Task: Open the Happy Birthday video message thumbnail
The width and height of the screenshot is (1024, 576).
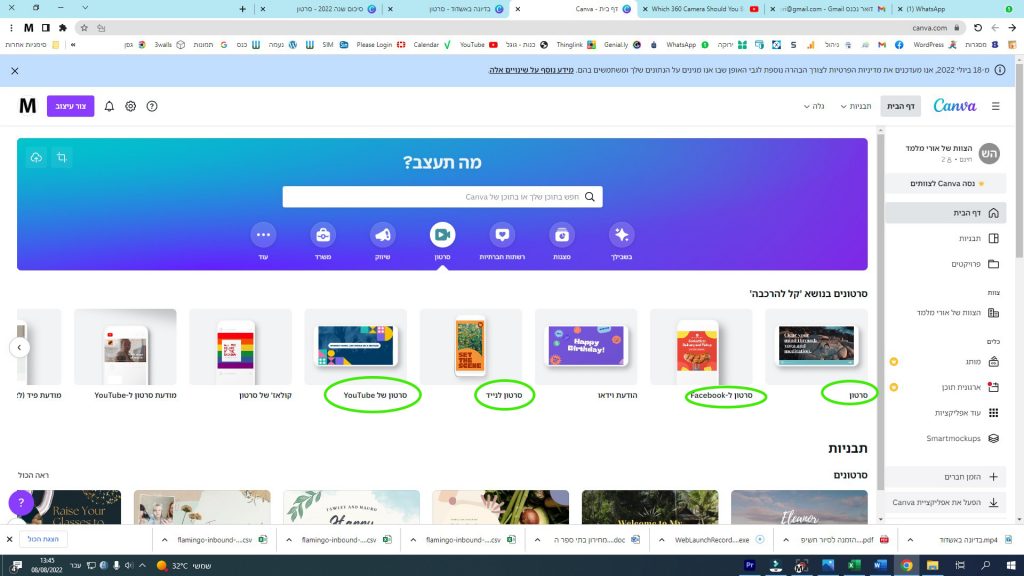Action: [586, 347]
